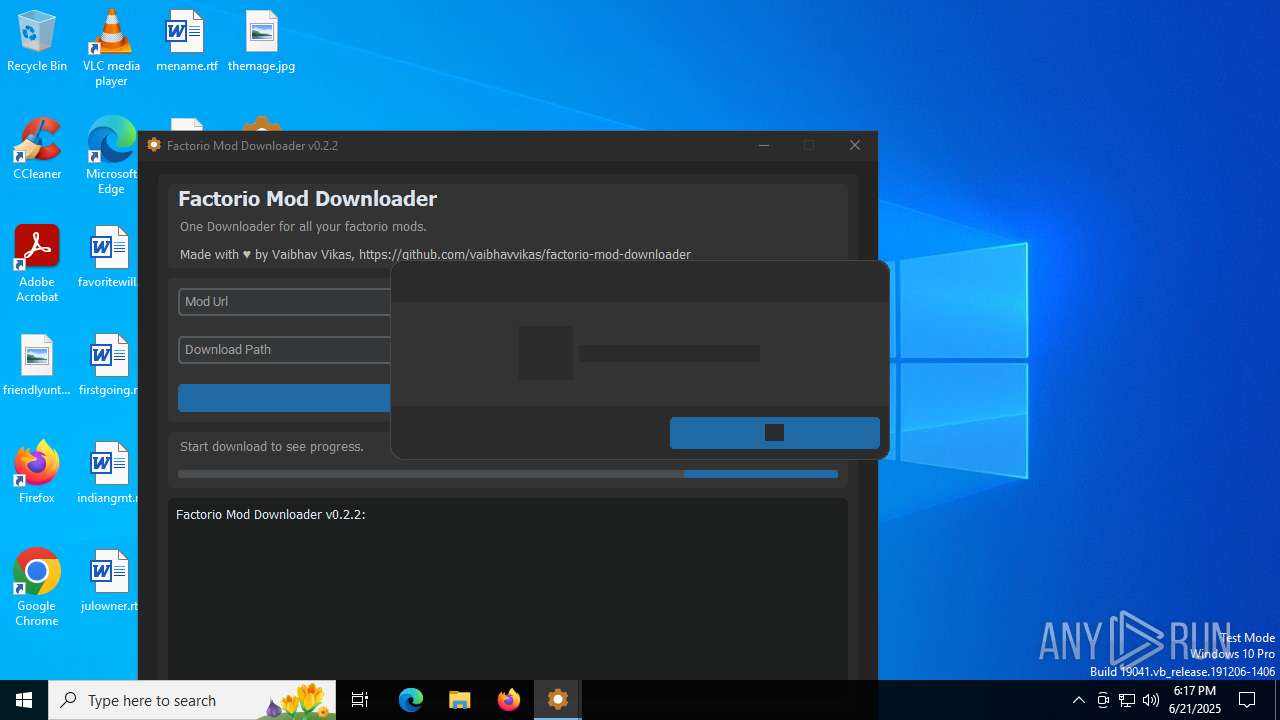Viewport: 1280px width, 720px height.
Task: Click 'Start download to see progress.' text
Action: click(x=272, y=446)
